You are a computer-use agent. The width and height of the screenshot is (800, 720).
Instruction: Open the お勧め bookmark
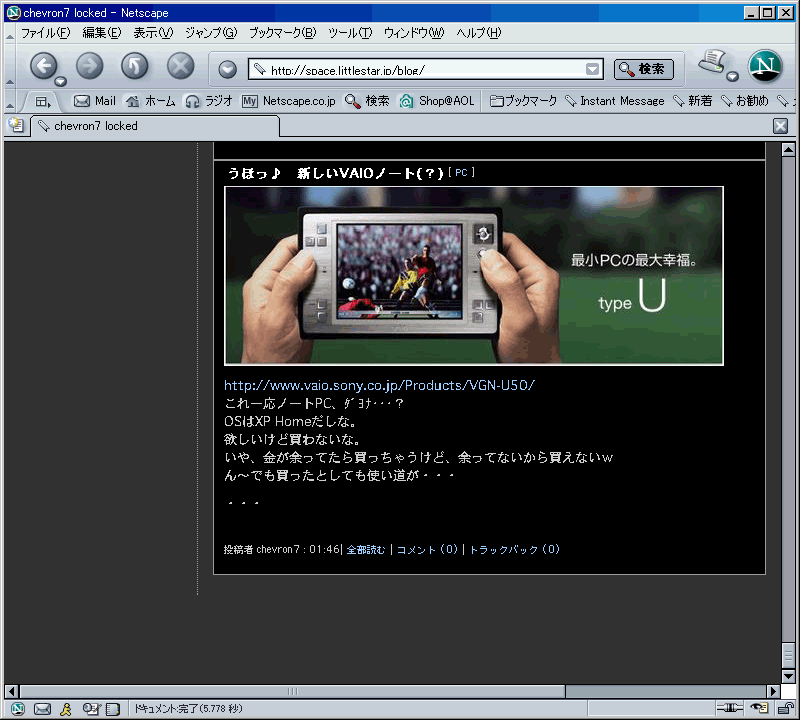(744, 101)
